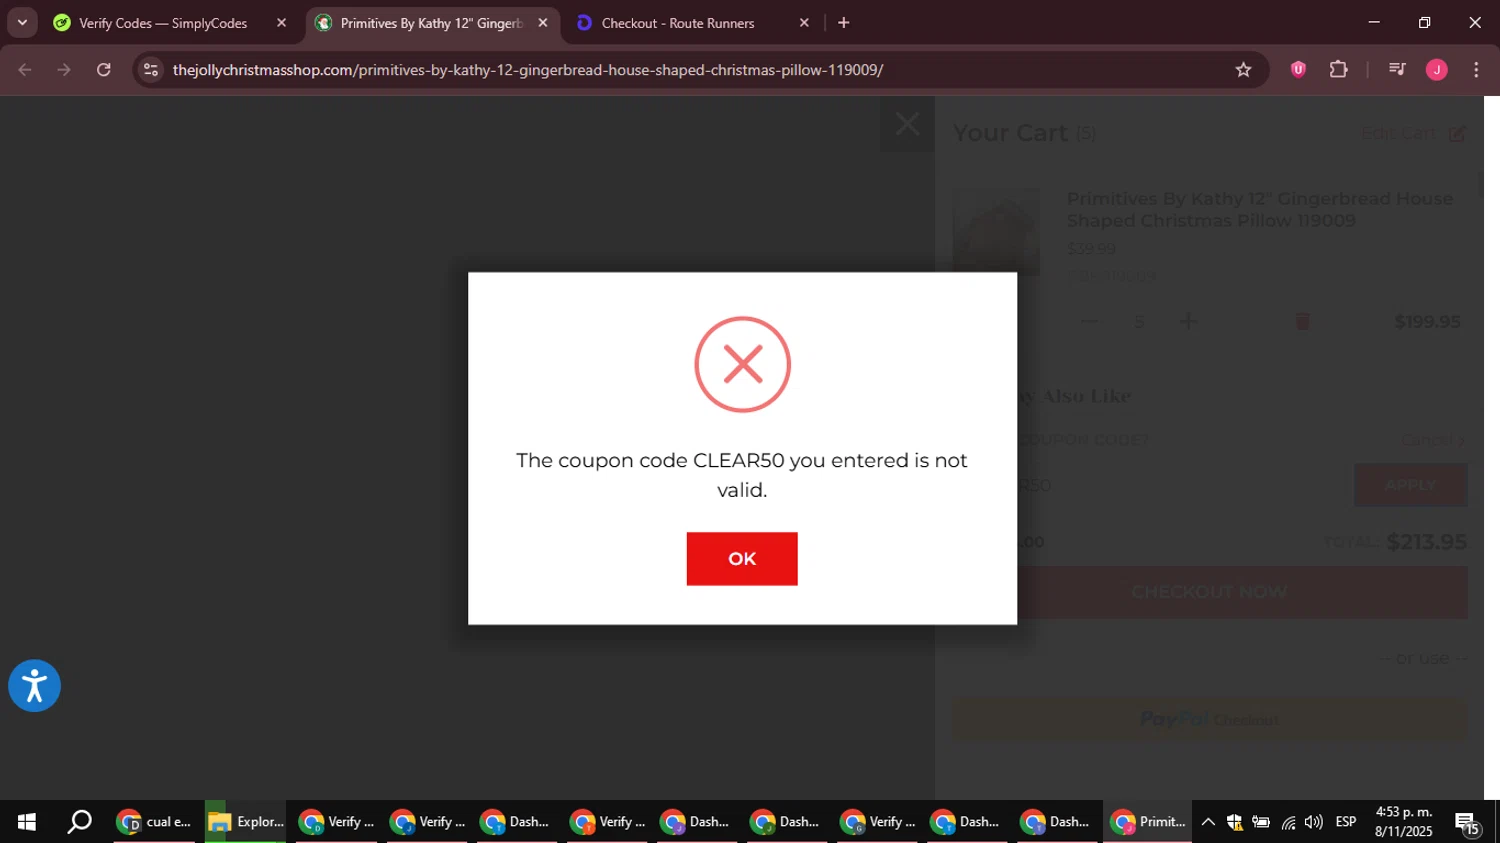This screenshot has height=843, width=1500.
Task: Open the accessibility widget button
Action: [x=34, y=686]
